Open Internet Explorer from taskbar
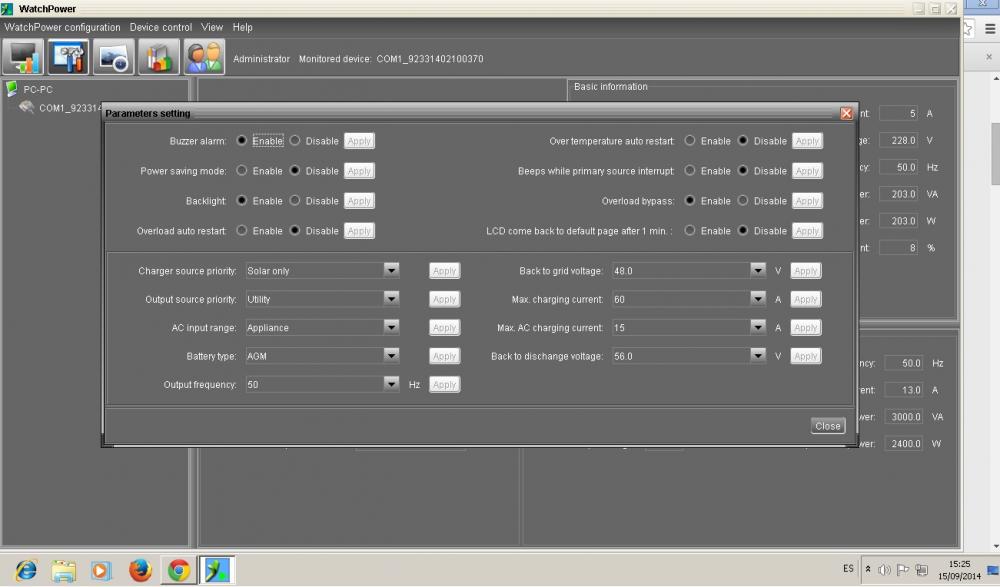 click(x=26, y=570)
